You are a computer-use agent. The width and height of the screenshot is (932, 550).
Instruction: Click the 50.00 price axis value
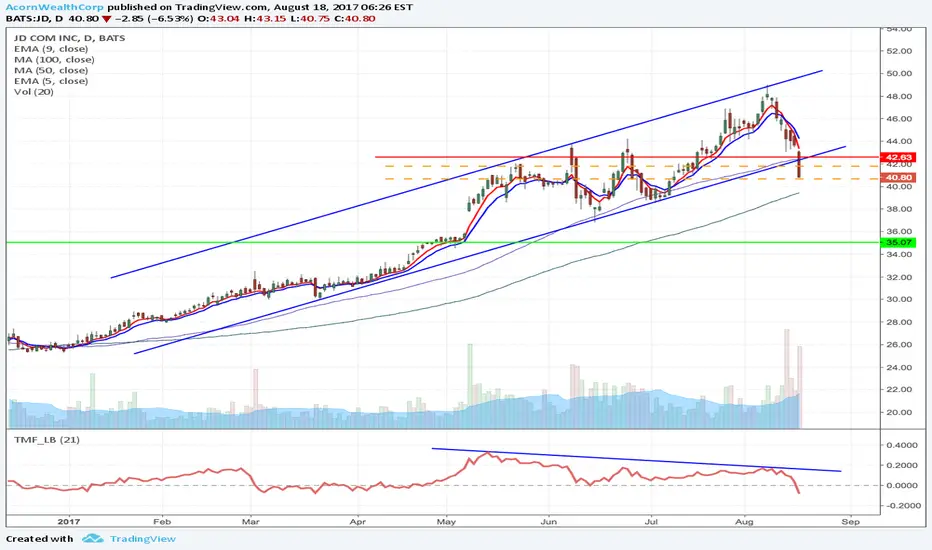pos(899,74)
